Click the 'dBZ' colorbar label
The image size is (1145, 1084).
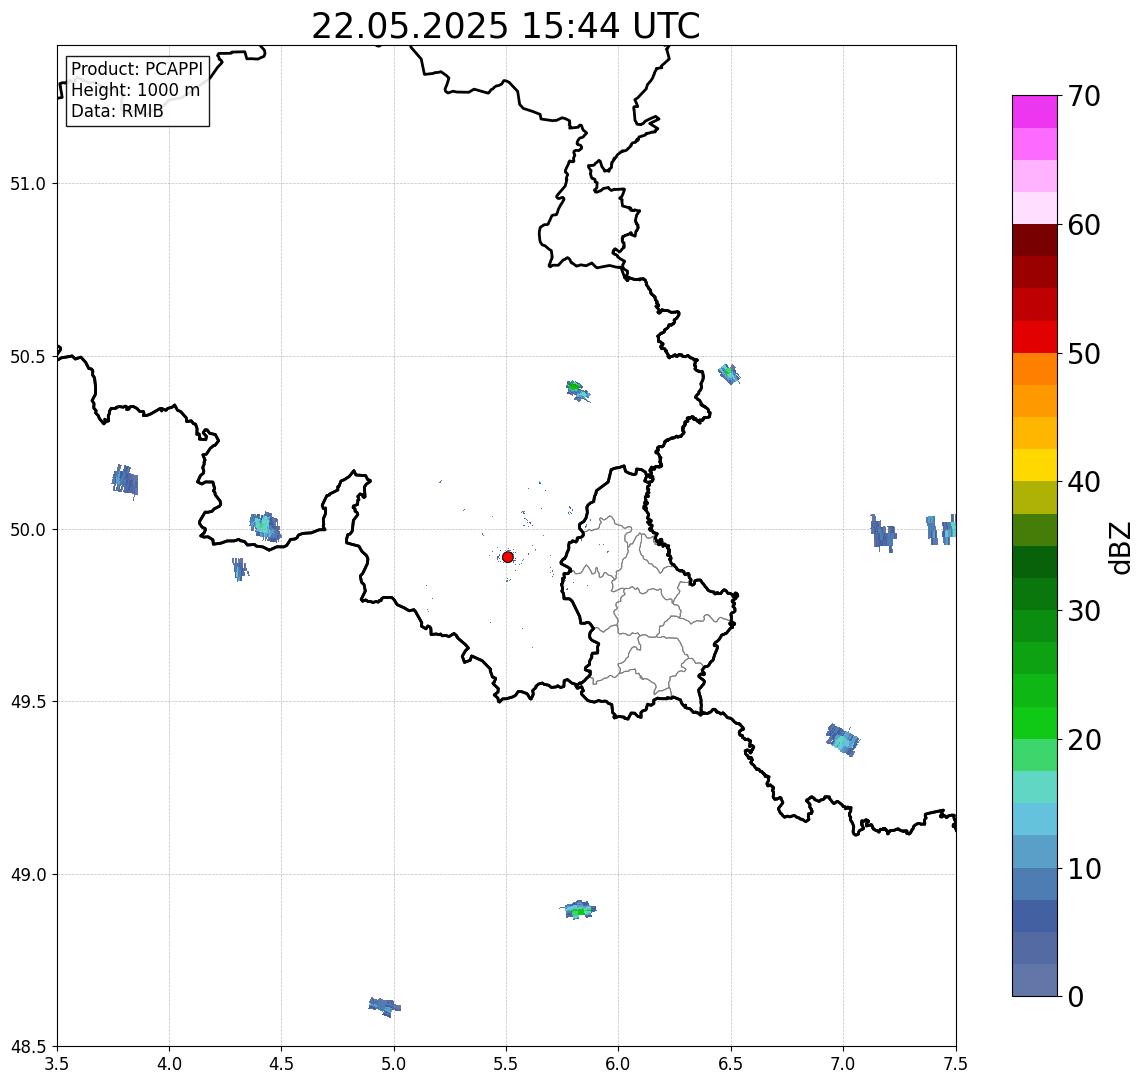[x=1119, y=547]
